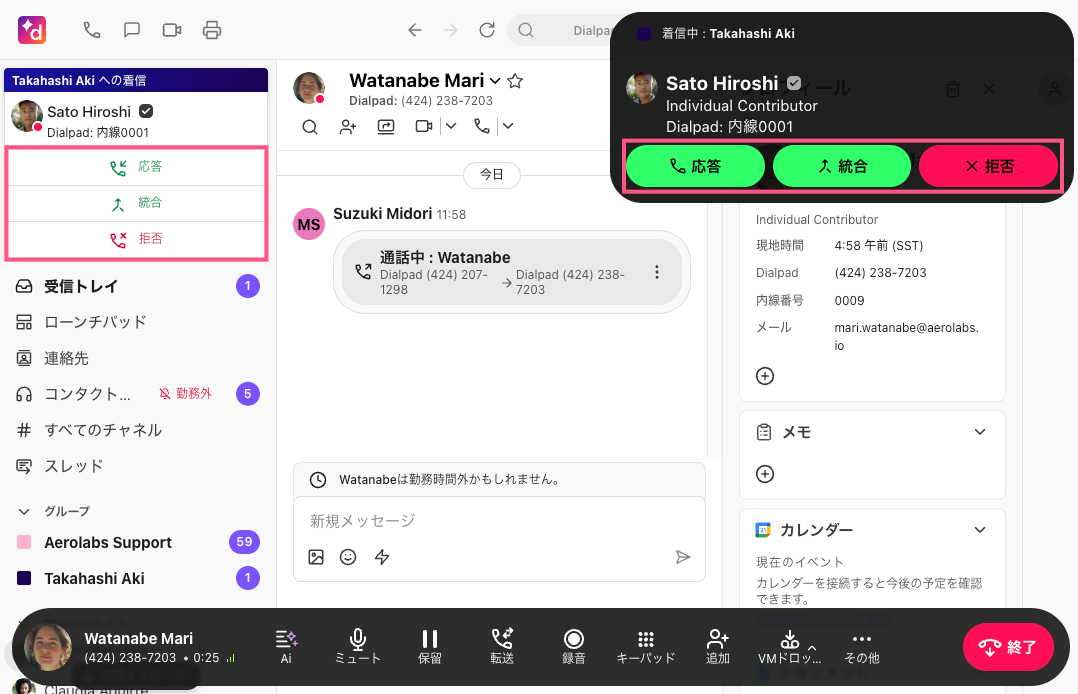Add note with plus icon under メモ
1078x694 pixels.
coord(764,474)
